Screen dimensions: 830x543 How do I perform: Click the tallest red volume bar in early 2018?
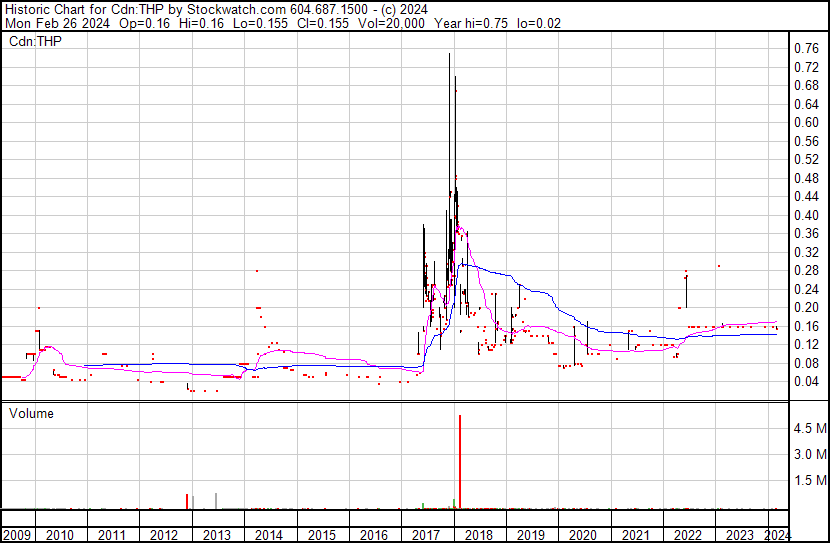pyautogui.click(x=460, y=462)
